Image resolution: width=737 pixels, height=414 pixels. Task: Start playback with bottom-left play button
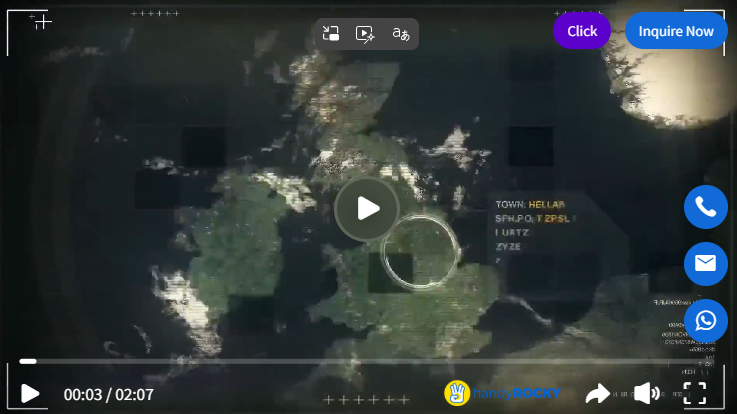tap(31, 394)
